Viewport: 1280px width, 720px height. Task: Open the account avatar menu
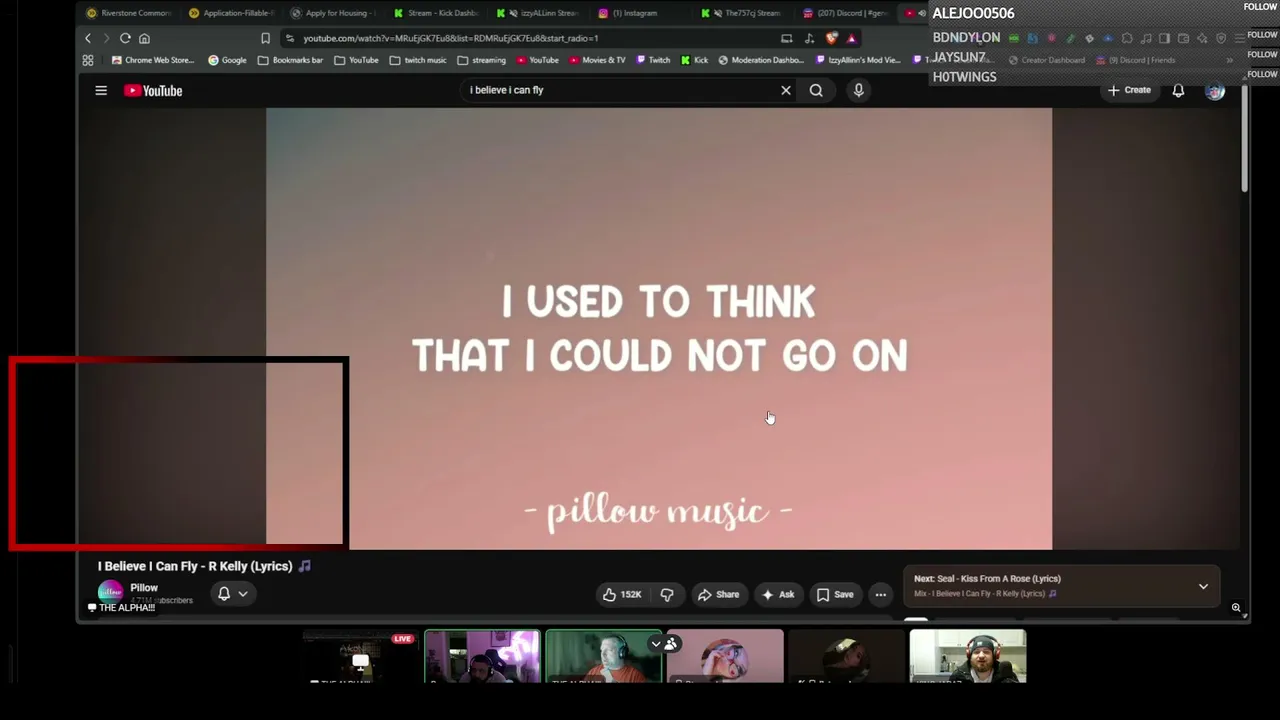pos(1215,91)
